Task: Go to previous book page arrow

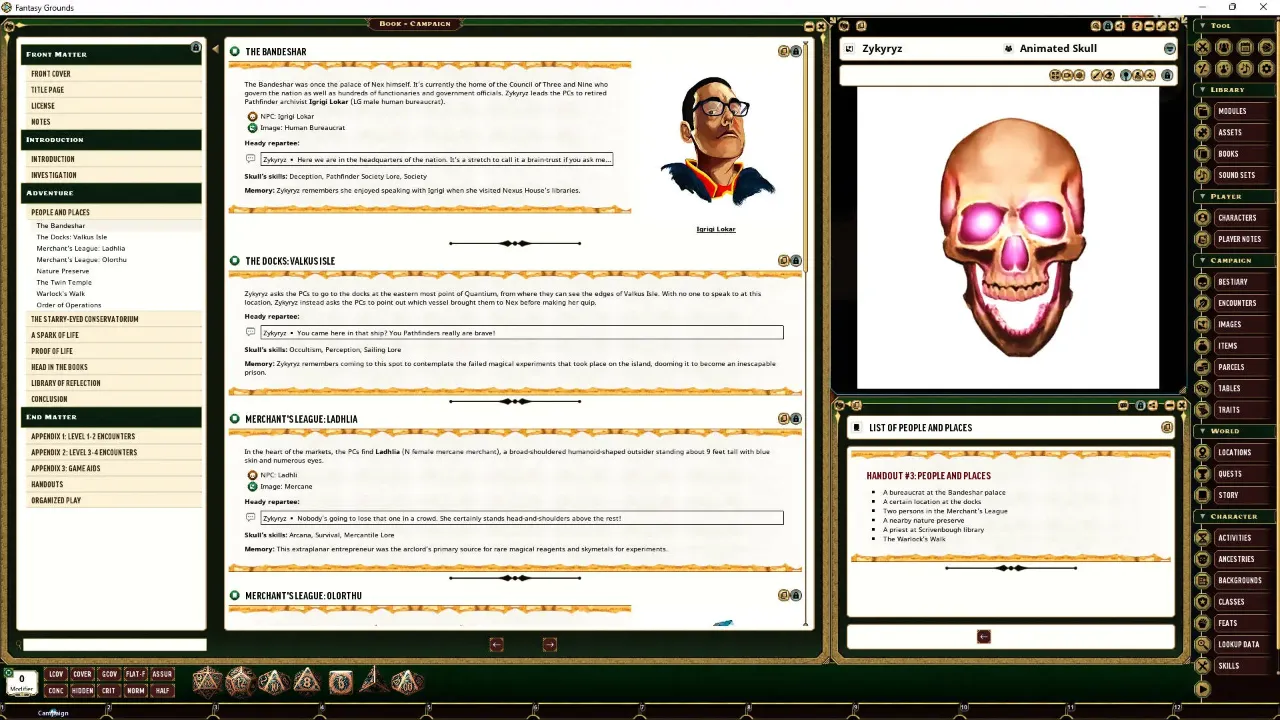Action: click(496, 644)
